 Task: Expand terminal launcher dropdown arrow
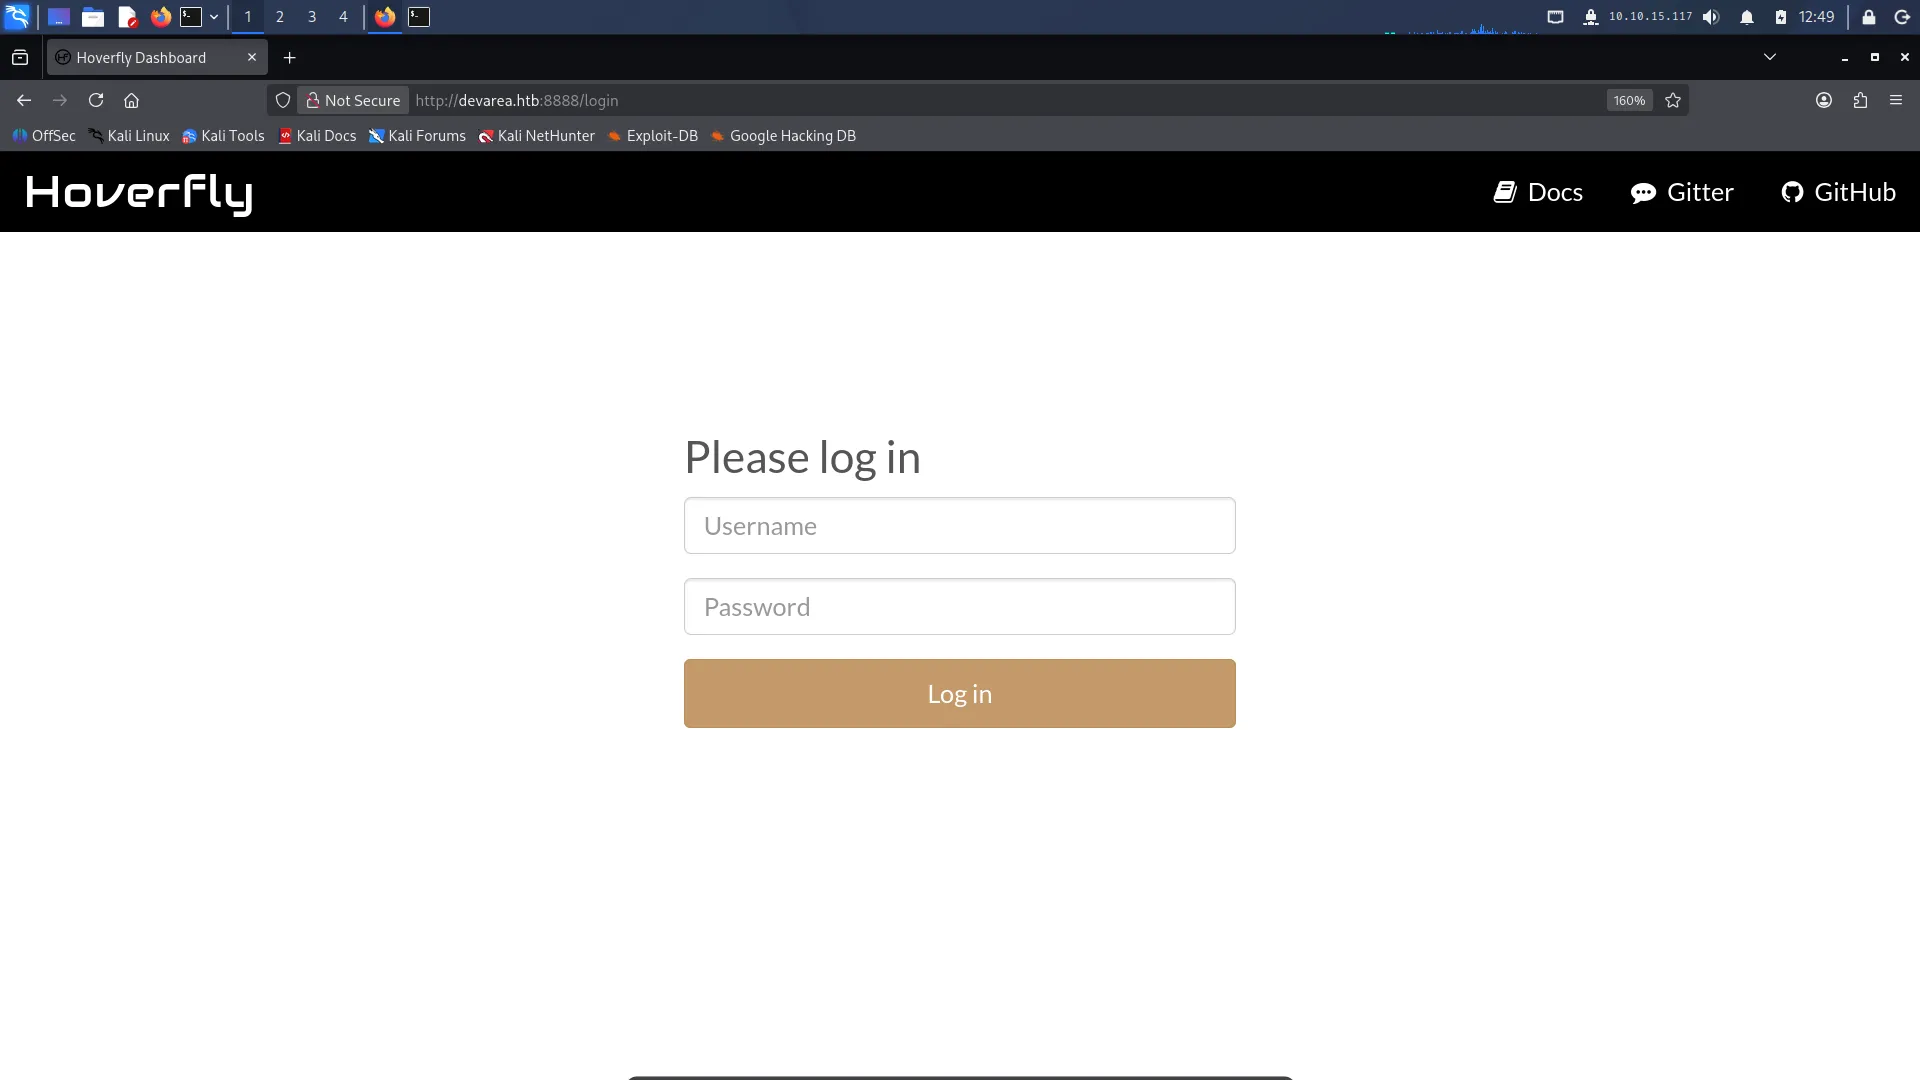point(214,17)
